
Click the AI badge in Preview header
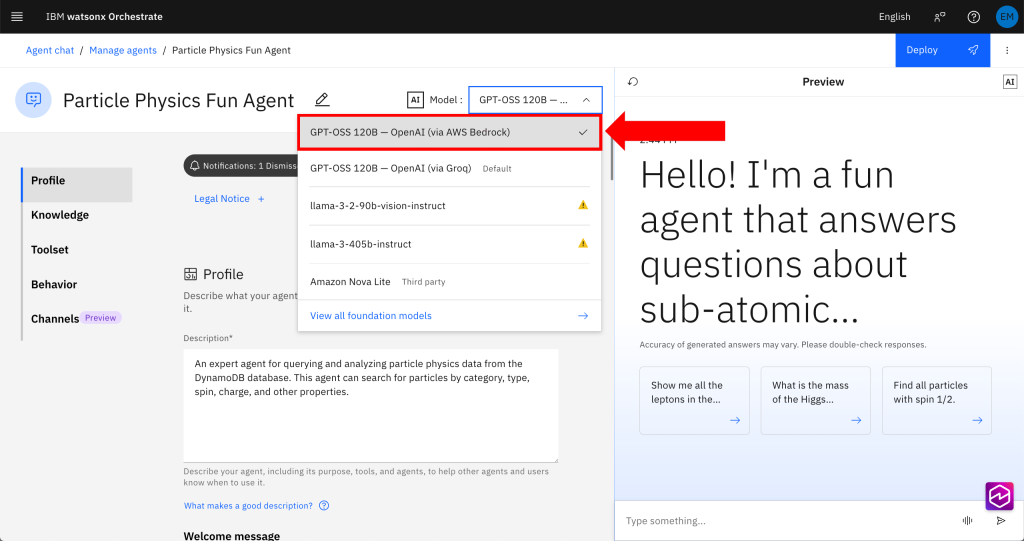(x=1010, y=82)
